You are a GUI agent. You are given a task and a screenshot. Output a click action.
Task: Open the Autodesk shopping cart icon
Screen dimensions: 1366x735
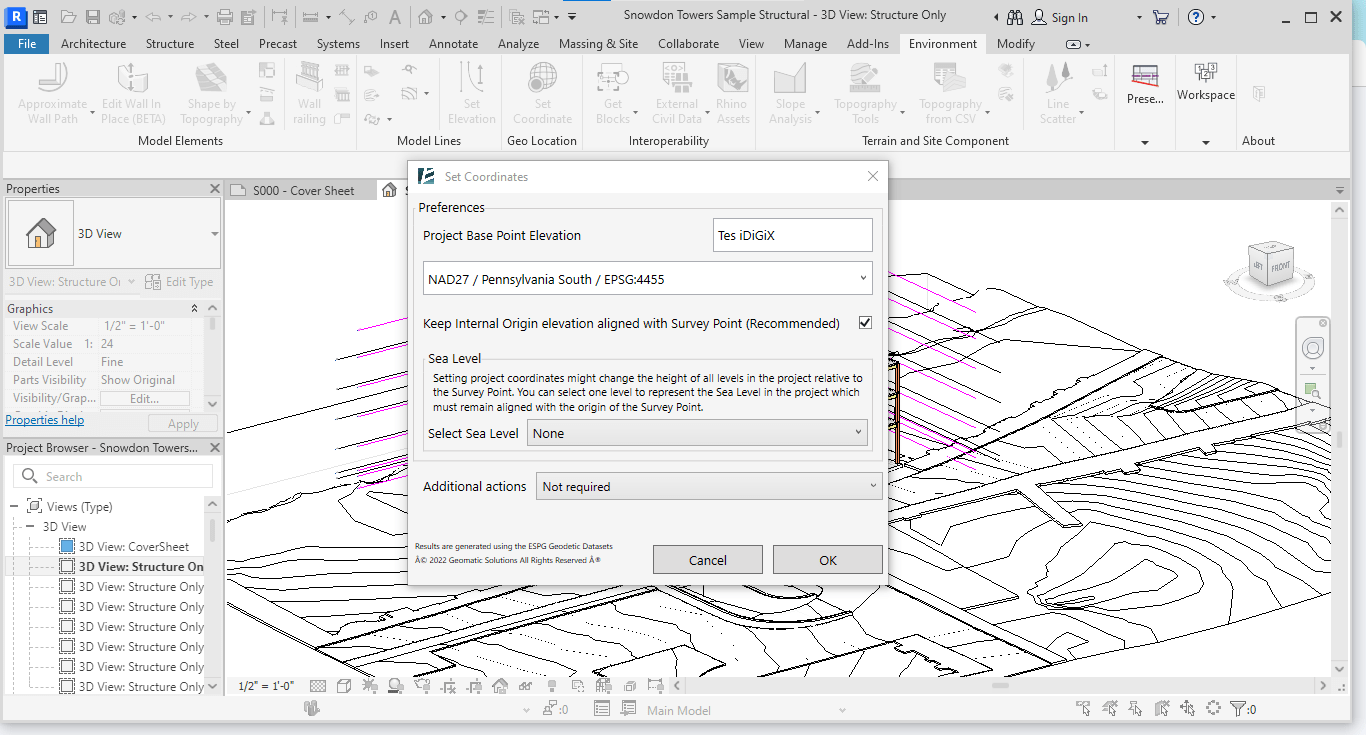(1160, 17)
